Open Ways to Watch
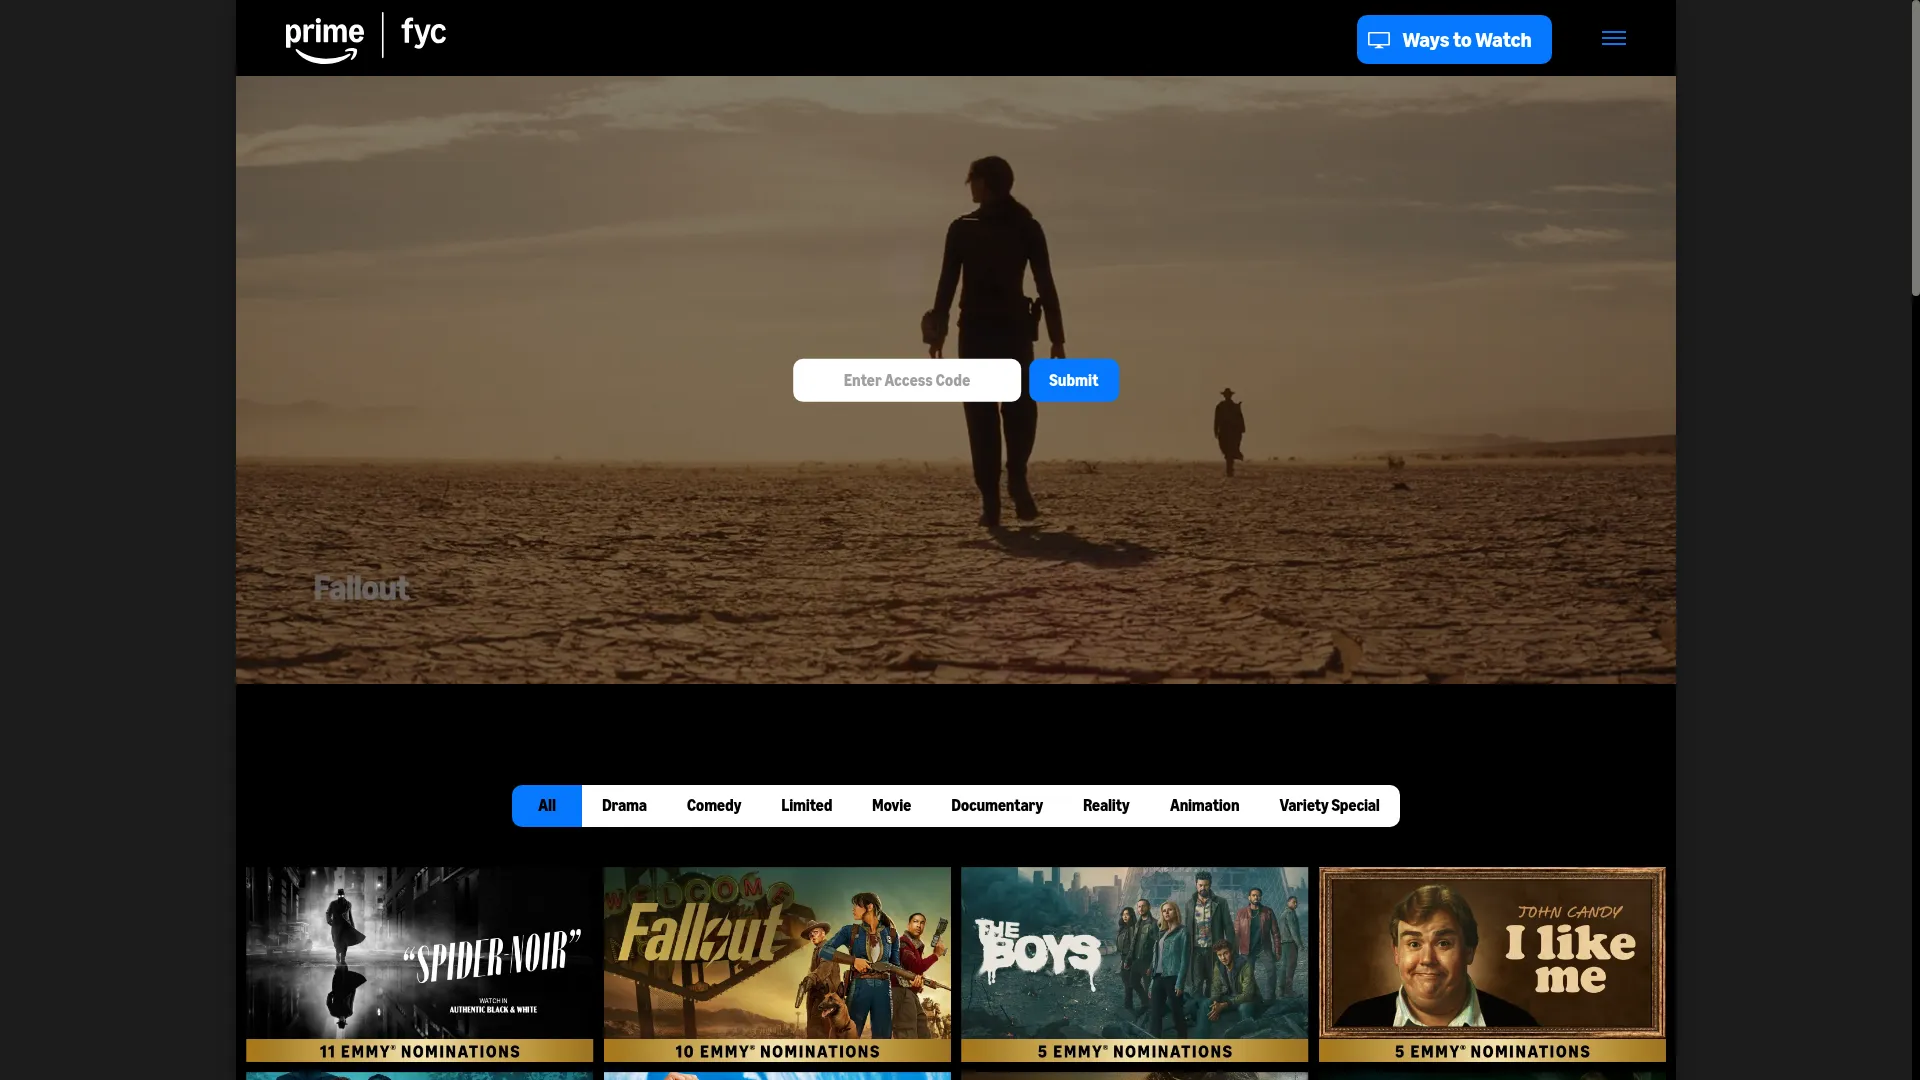Screen dimensions: 1920x1080 1454,40
